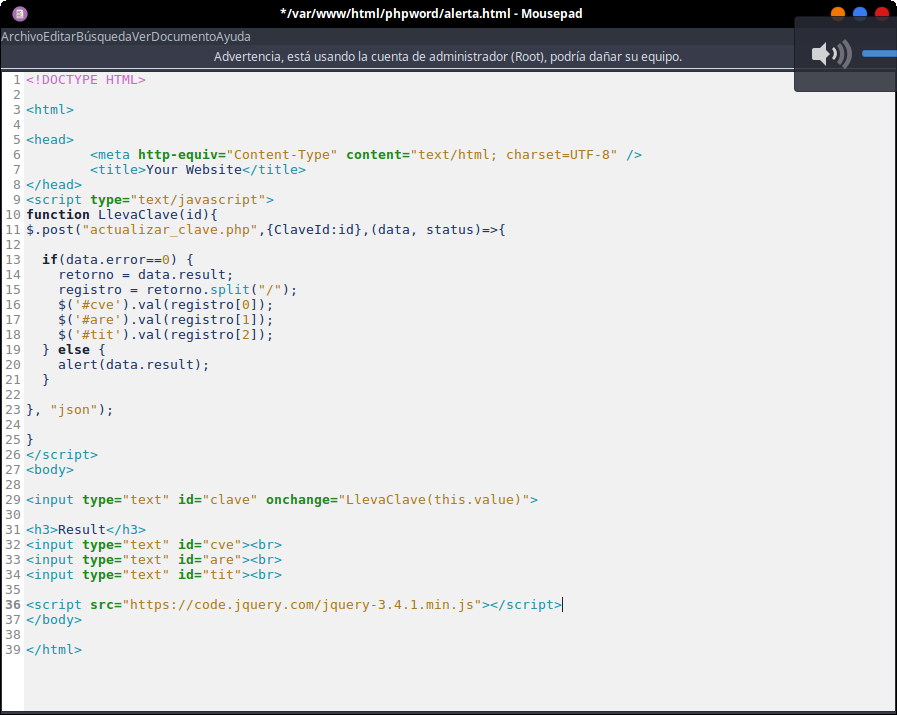Click line number 12 in the gutter
Viewport: 897px width, 715px height.
click(13, 245)
